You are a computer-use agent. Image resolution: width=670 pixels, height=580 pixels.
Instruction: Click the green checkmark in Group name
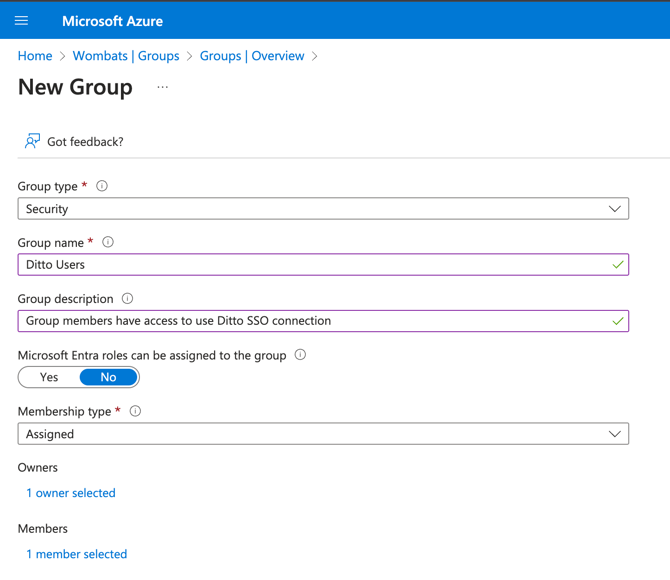pos(617,265)
